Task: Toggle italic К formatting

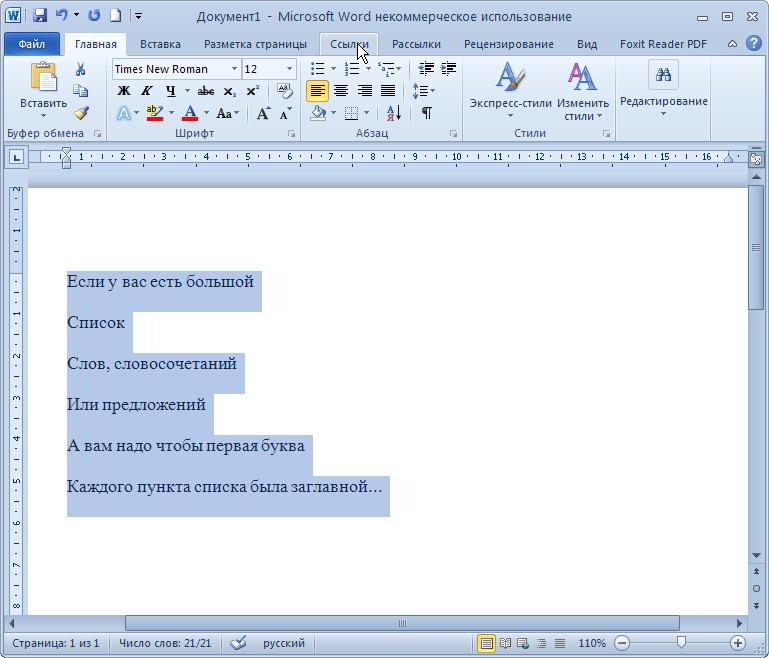Action: [147, 91]
